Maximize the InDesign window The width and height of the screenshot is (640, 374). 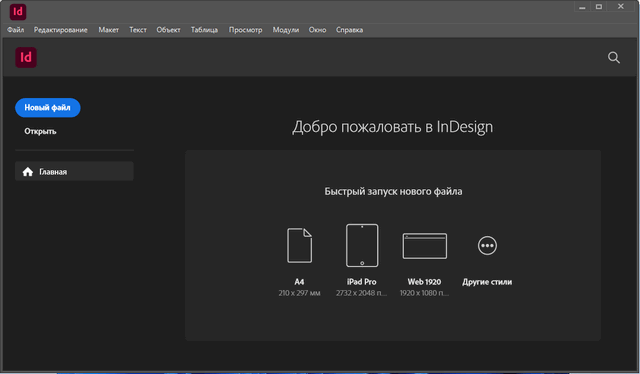(599, 7)
